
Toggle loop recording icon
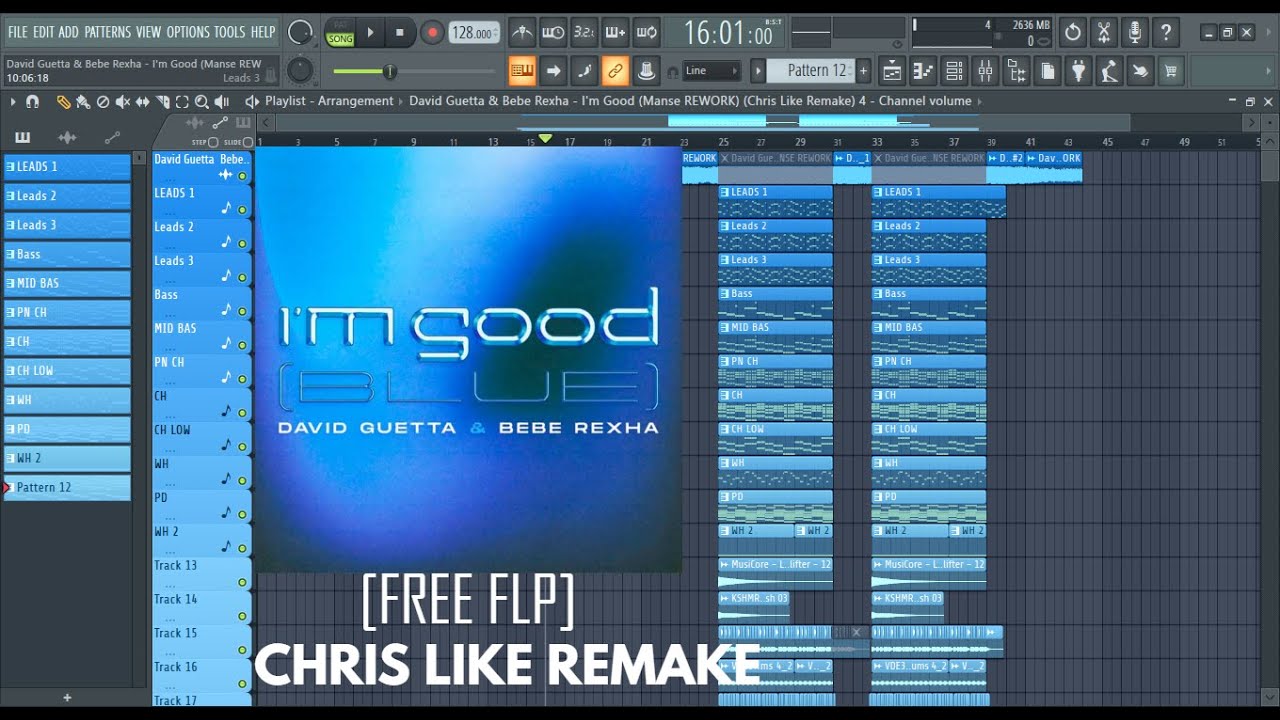point(646,33)
